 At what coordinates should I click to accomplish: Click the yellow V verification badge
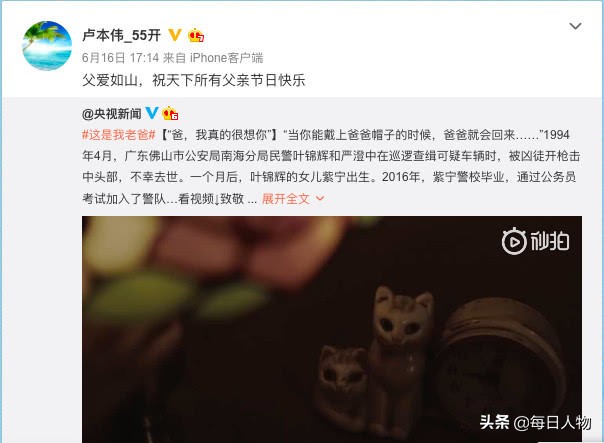(175, 35)
